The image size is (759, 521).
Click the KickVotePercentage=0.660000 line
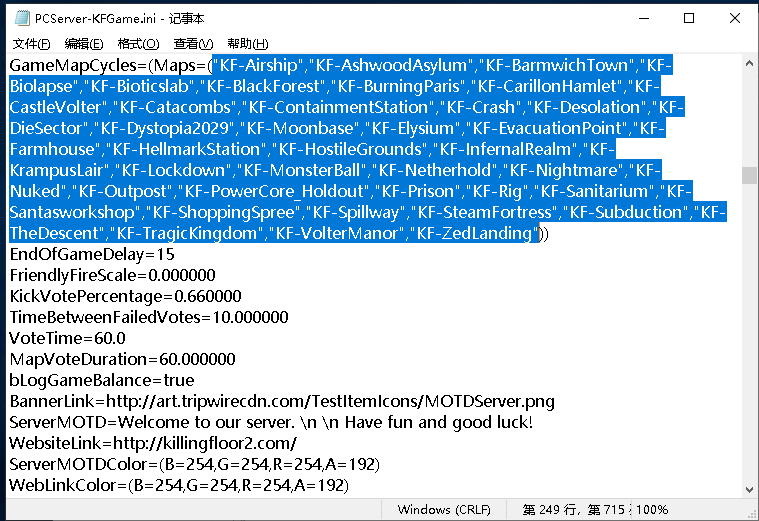(125, 296)
